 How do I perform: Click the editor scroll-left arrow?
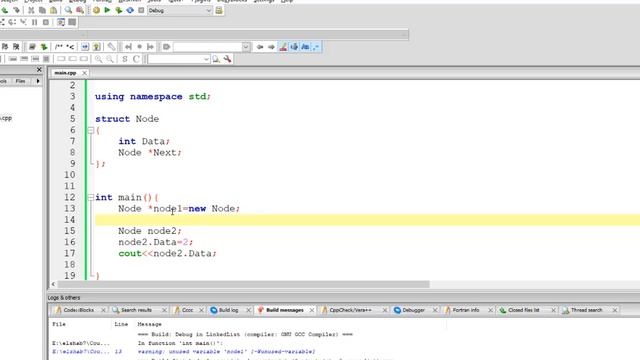tap(53, 284)
